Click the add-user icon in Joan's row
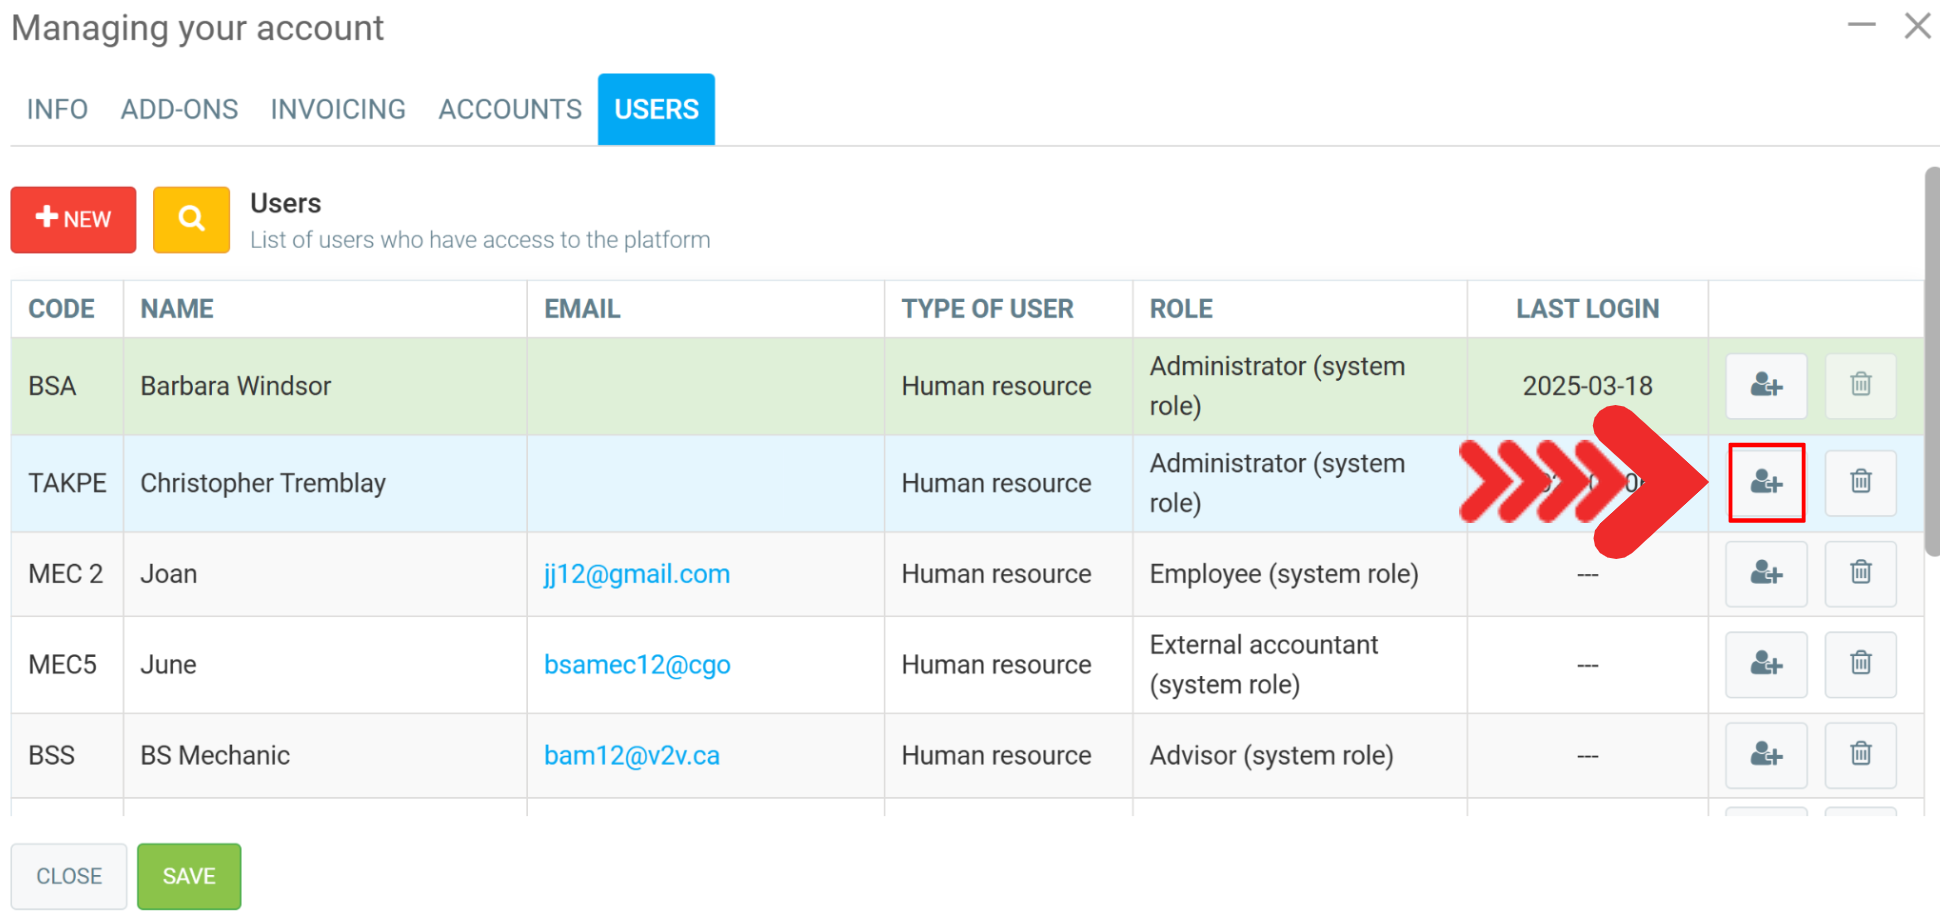1940x917 pixels. 1765,574
